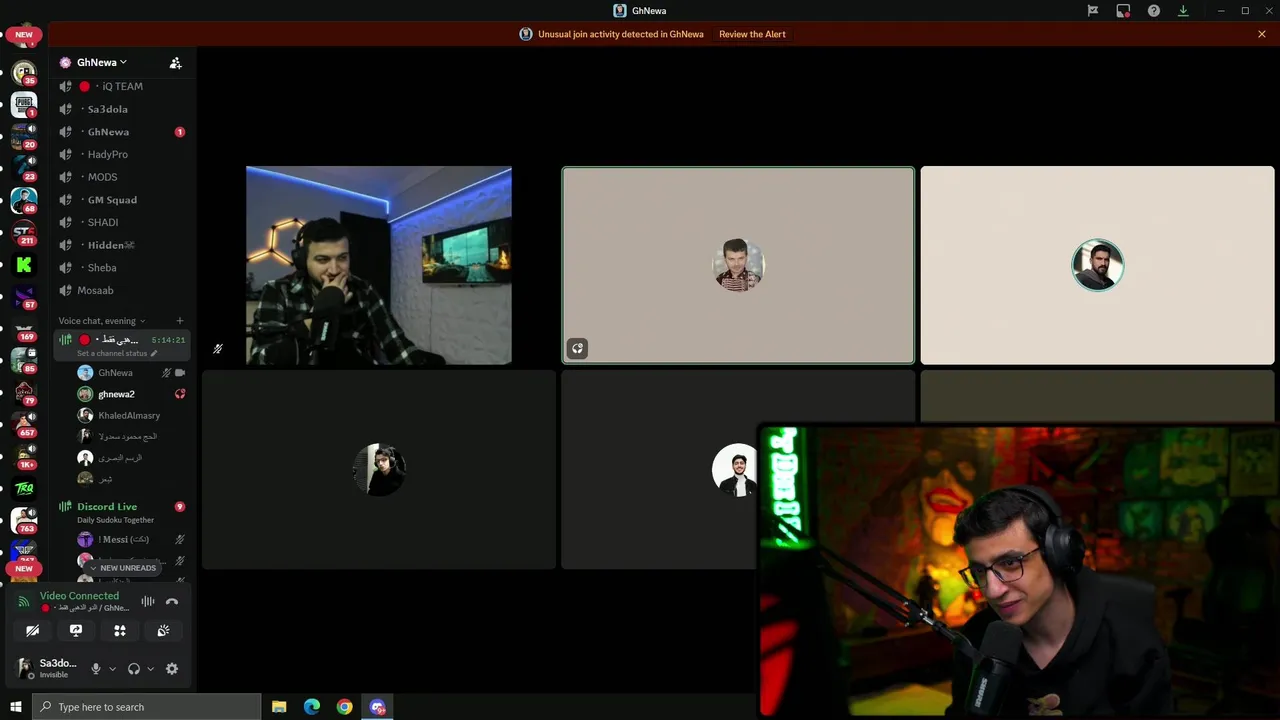Click the Sa3do... user profile avatar
This screenshot has height=720, width=1280.
24,668
